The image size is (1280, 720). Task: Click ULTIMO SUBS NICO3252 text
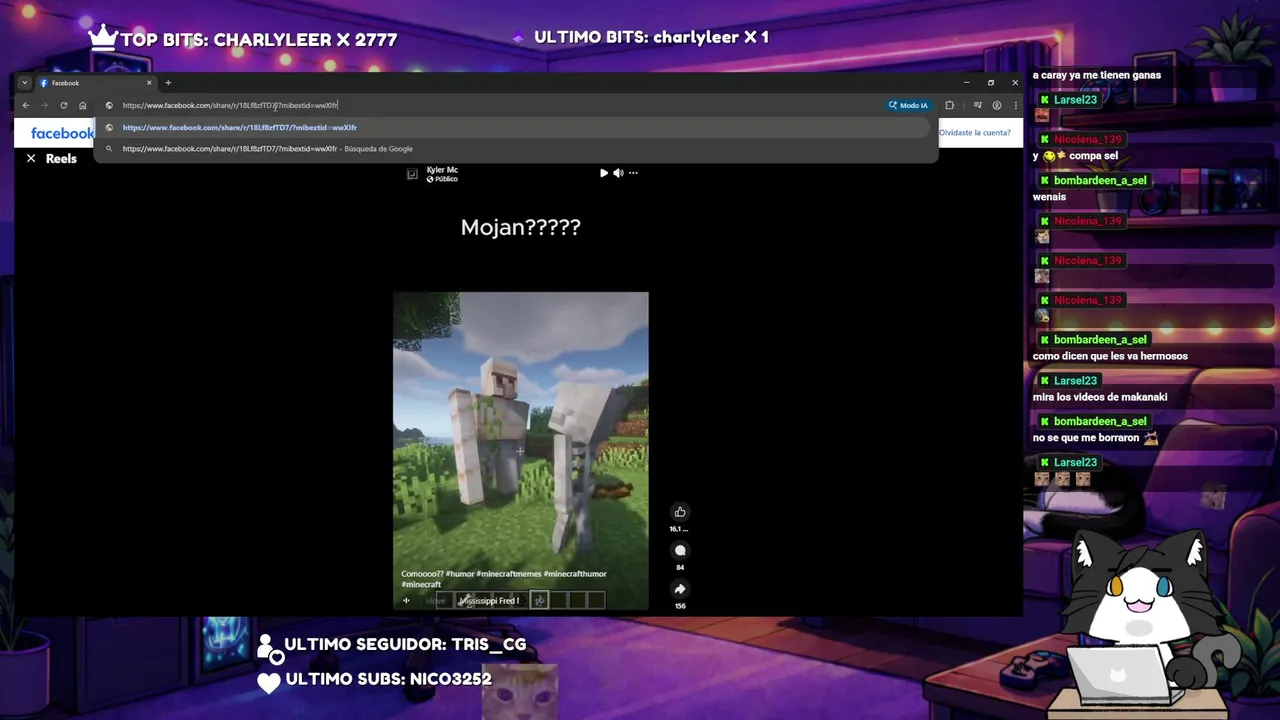click(388, 679)
